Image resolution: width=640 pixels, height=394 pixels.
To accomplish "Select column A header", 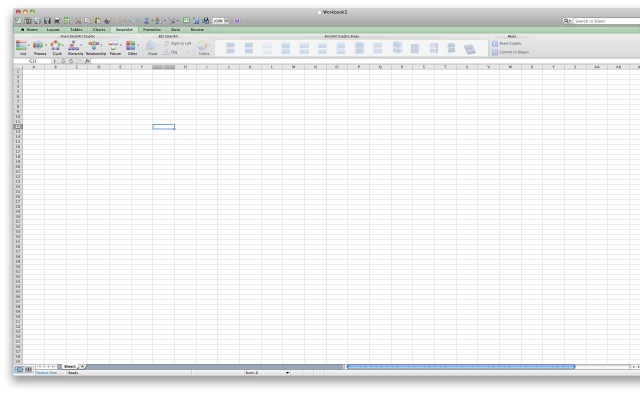I will point(33,67).
